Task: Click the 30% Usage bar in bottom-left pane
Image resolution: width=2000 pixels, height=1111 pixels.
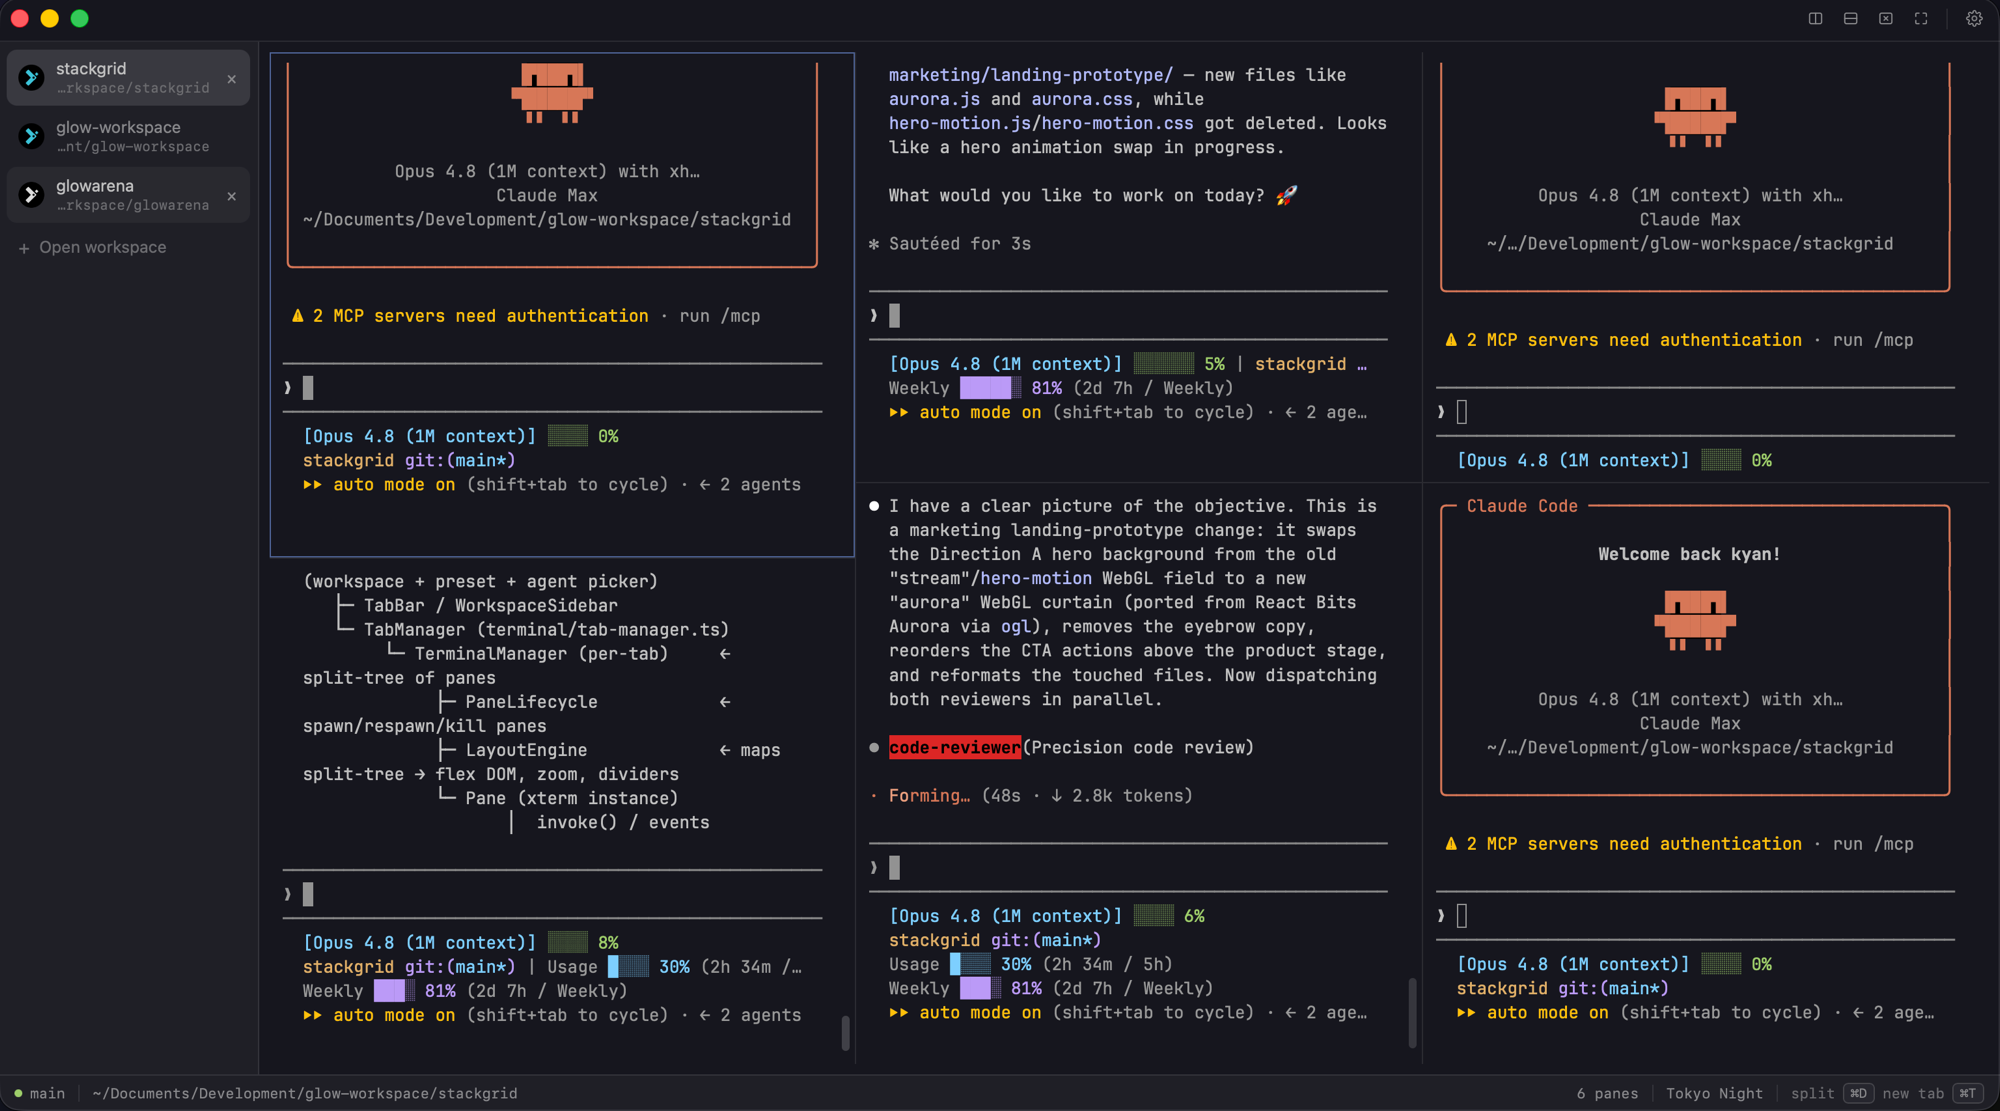Action: pyautogui.click(x=628, y=967)
